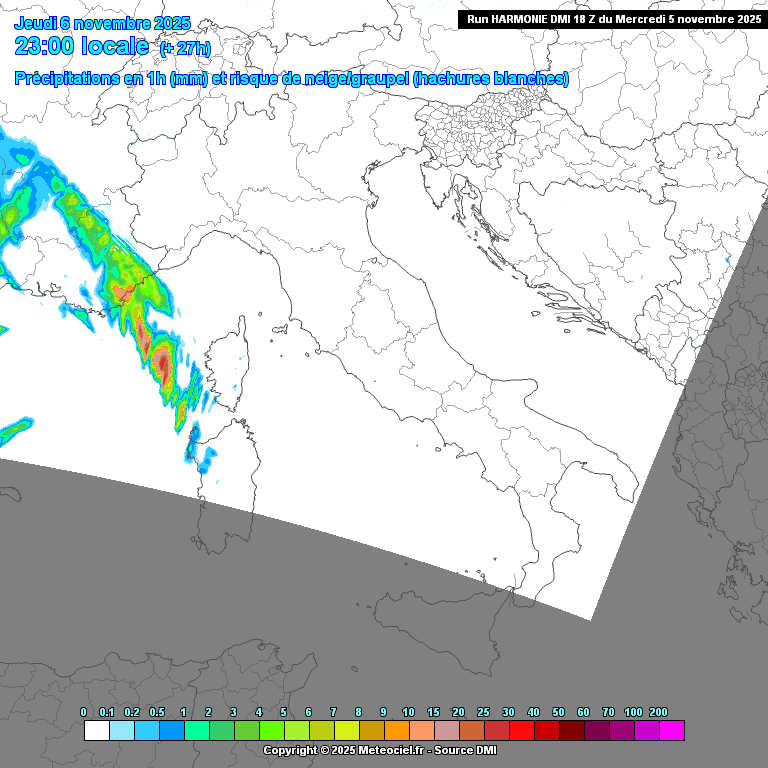Click the '23:00 locale' time heading

(x=82, y=46)
